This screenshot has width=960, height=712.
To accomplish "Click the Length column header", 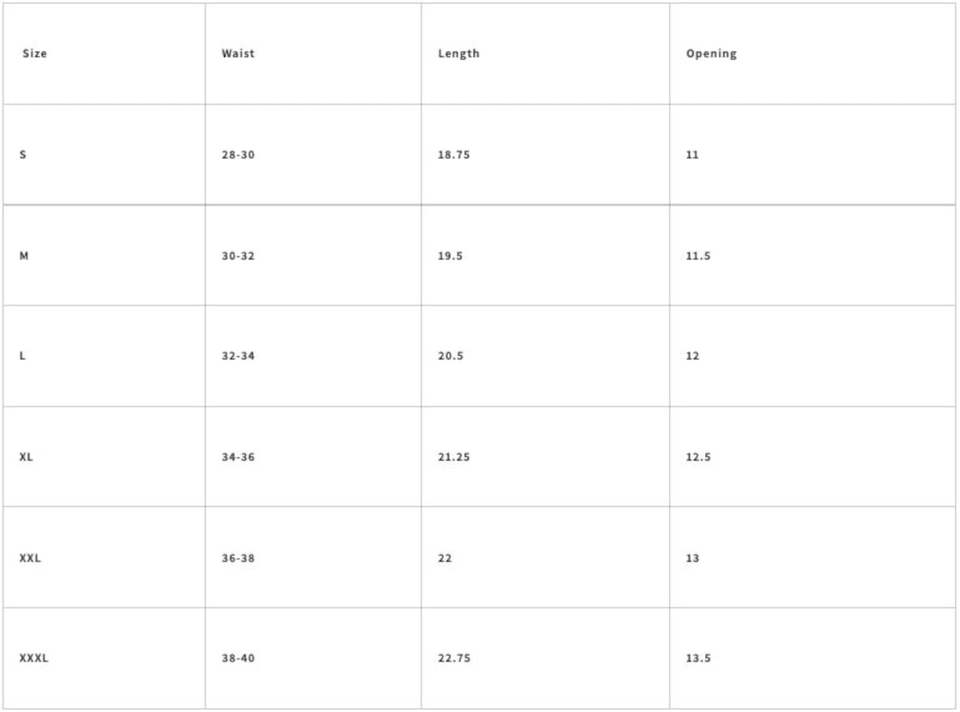I will click(459, 54).
